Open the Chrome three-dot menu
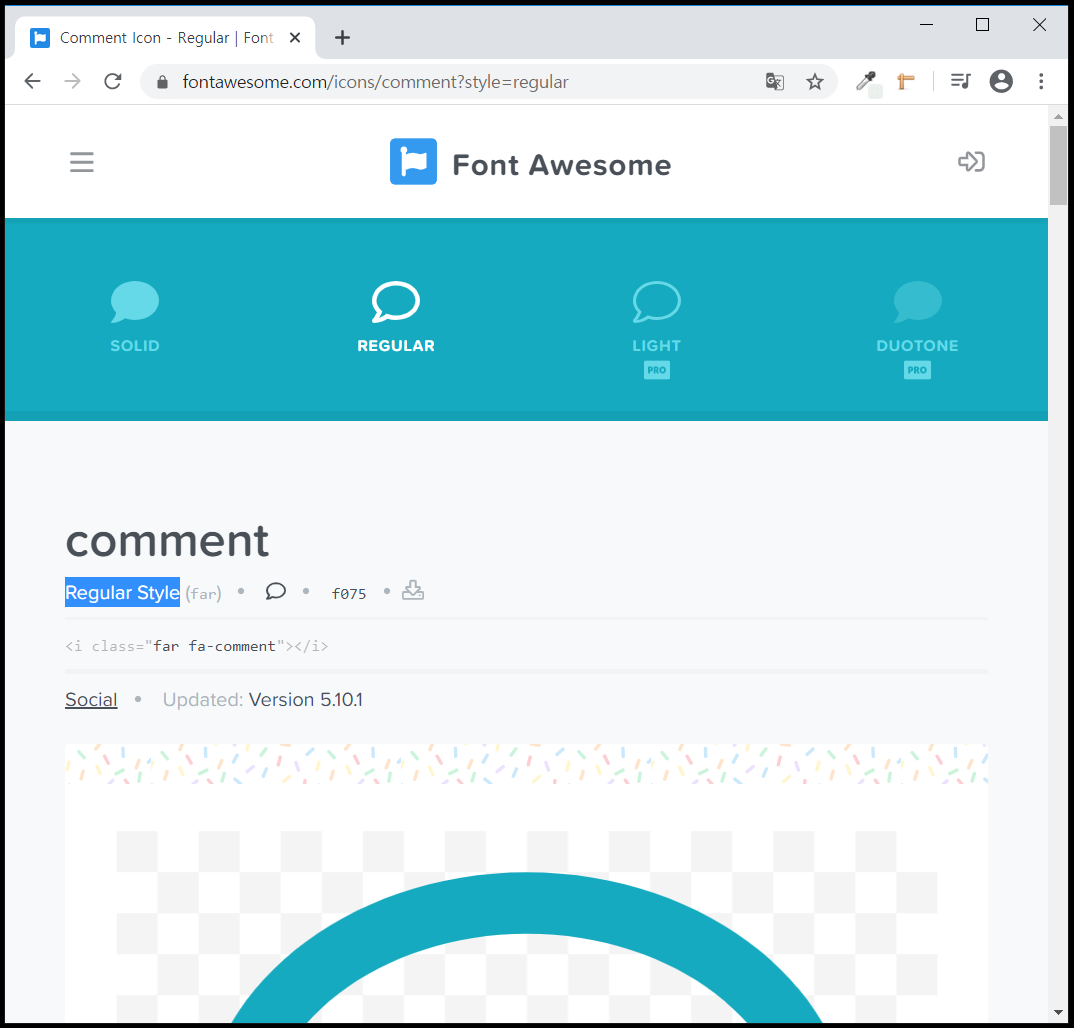 point(1041,82)
